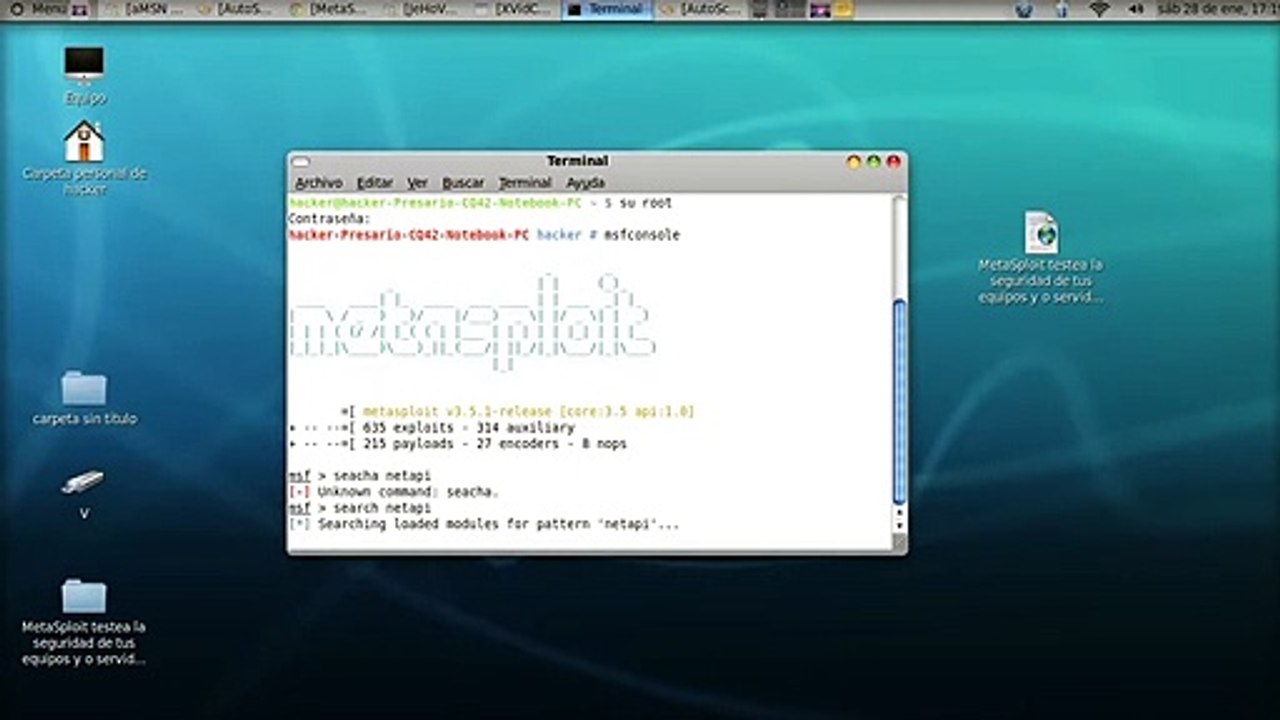Click the show desktop icon beside Menu
The width and height of the screenshot is (1280, 720).
[80, 9]
